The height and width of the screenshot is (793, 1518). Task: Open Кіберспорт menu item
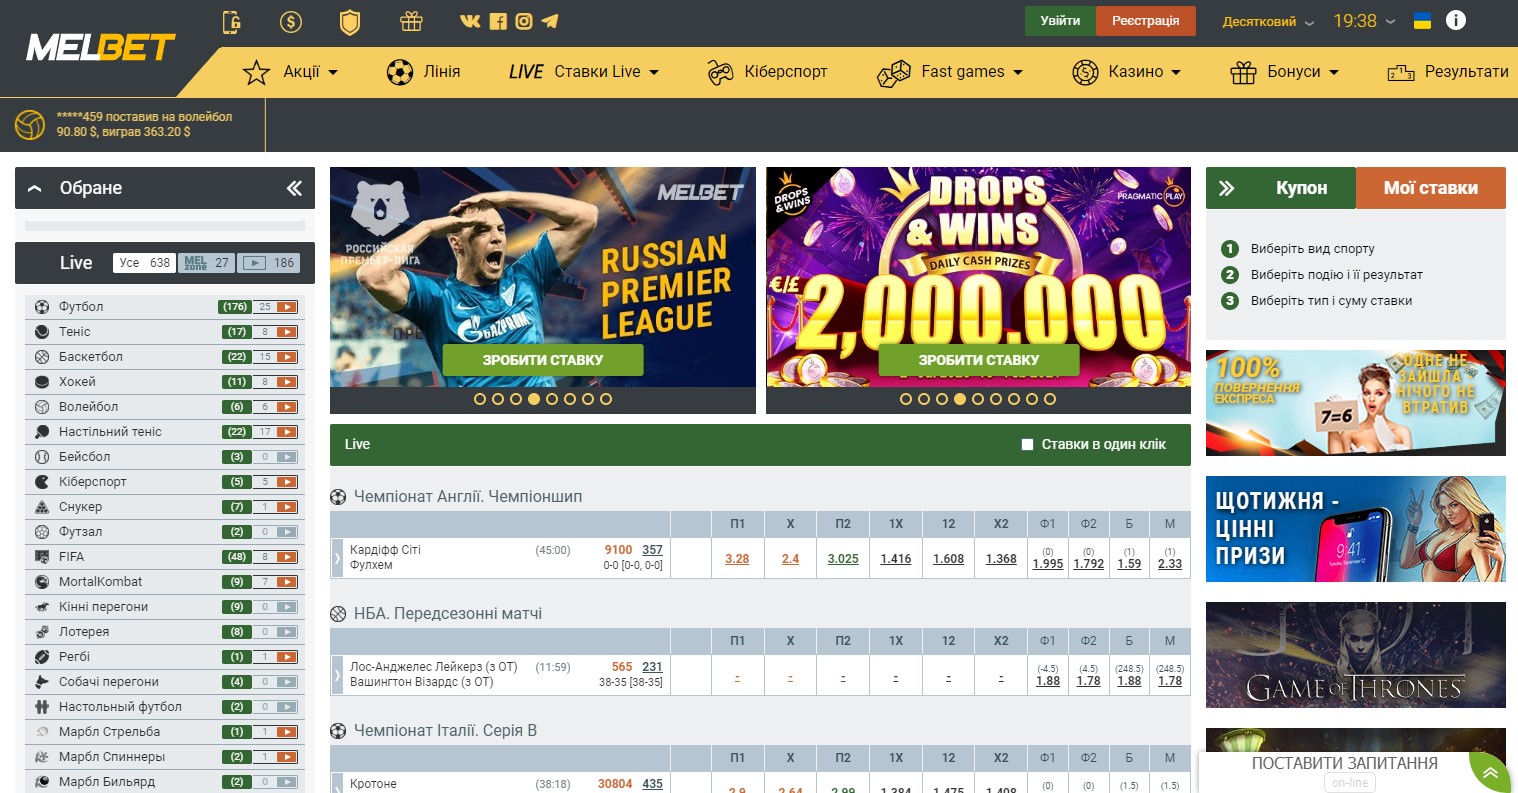[x=767, y=72]
